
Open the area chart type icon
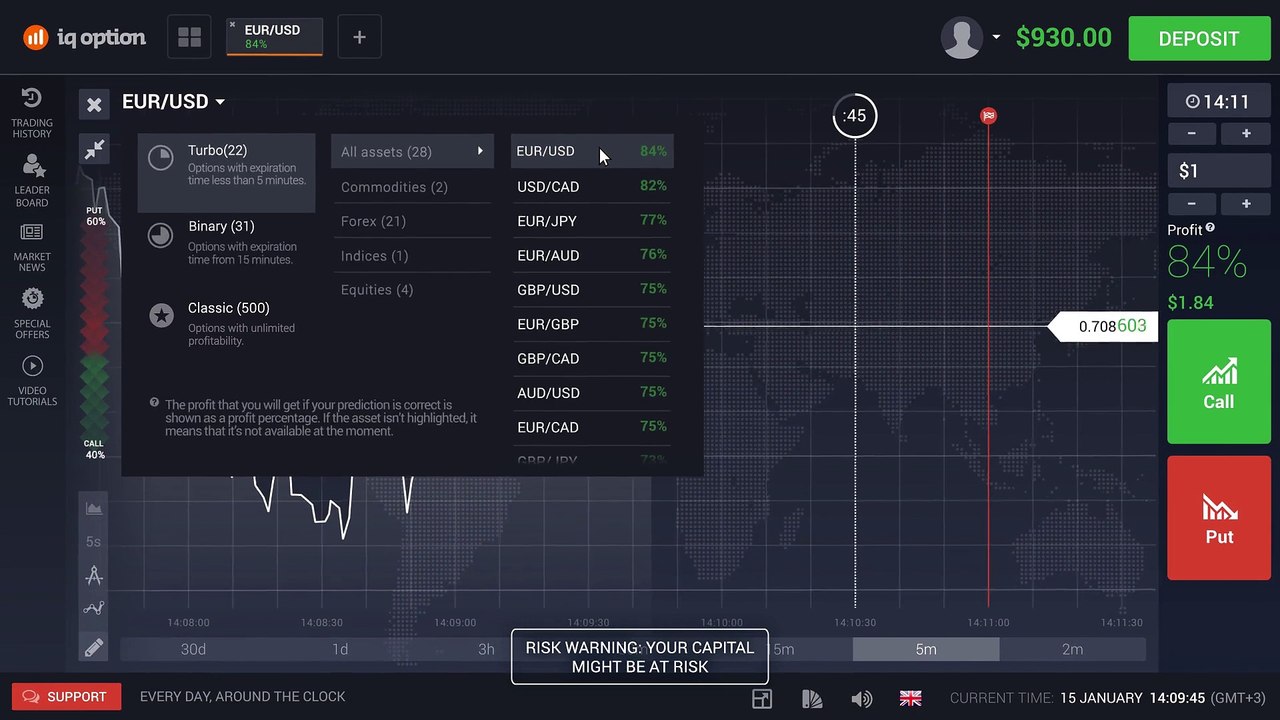[x=94, y=508]
